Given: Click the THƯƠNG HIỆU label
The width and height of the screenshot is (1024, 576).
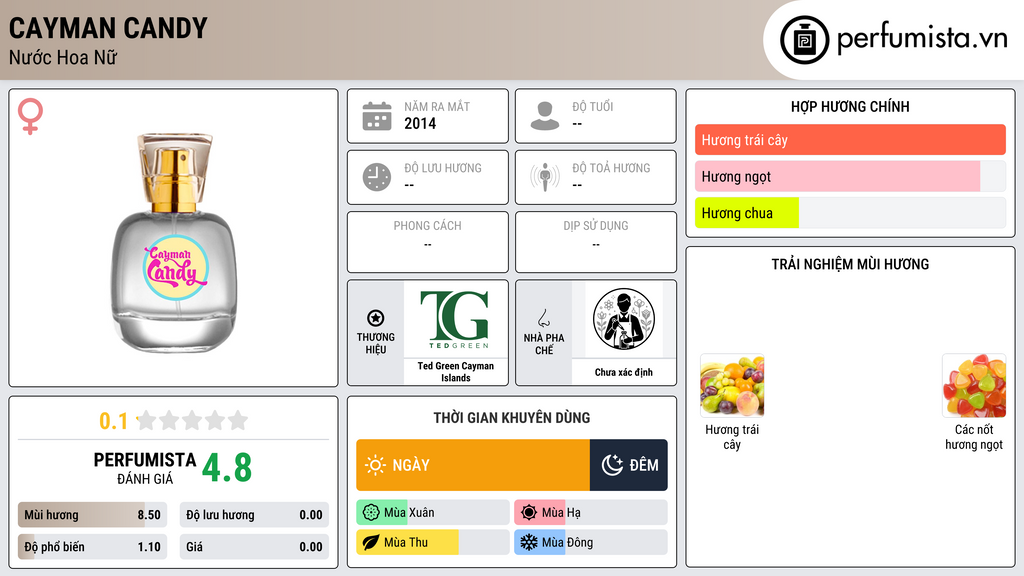Looking at the screenshot, I should (376, 344).
